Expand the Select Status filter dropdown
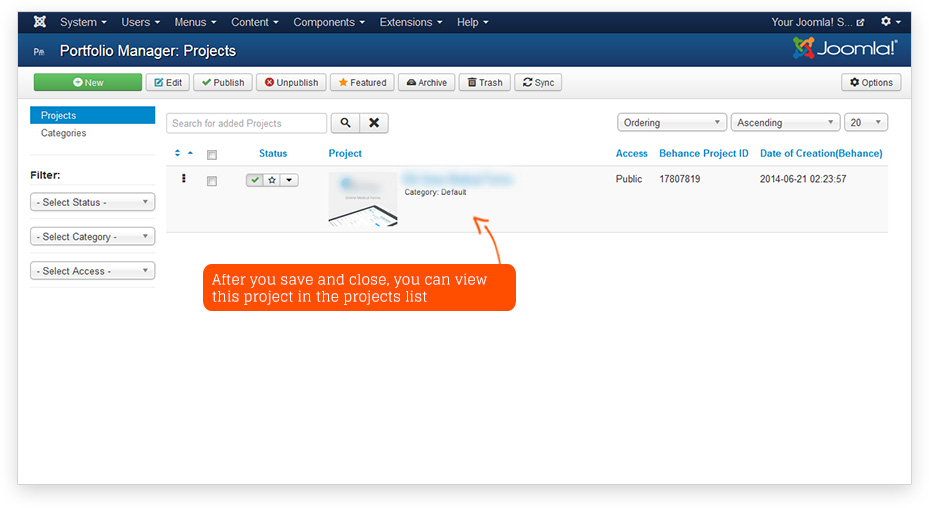This screenshot has height=508, width=929. click(93, 202)
